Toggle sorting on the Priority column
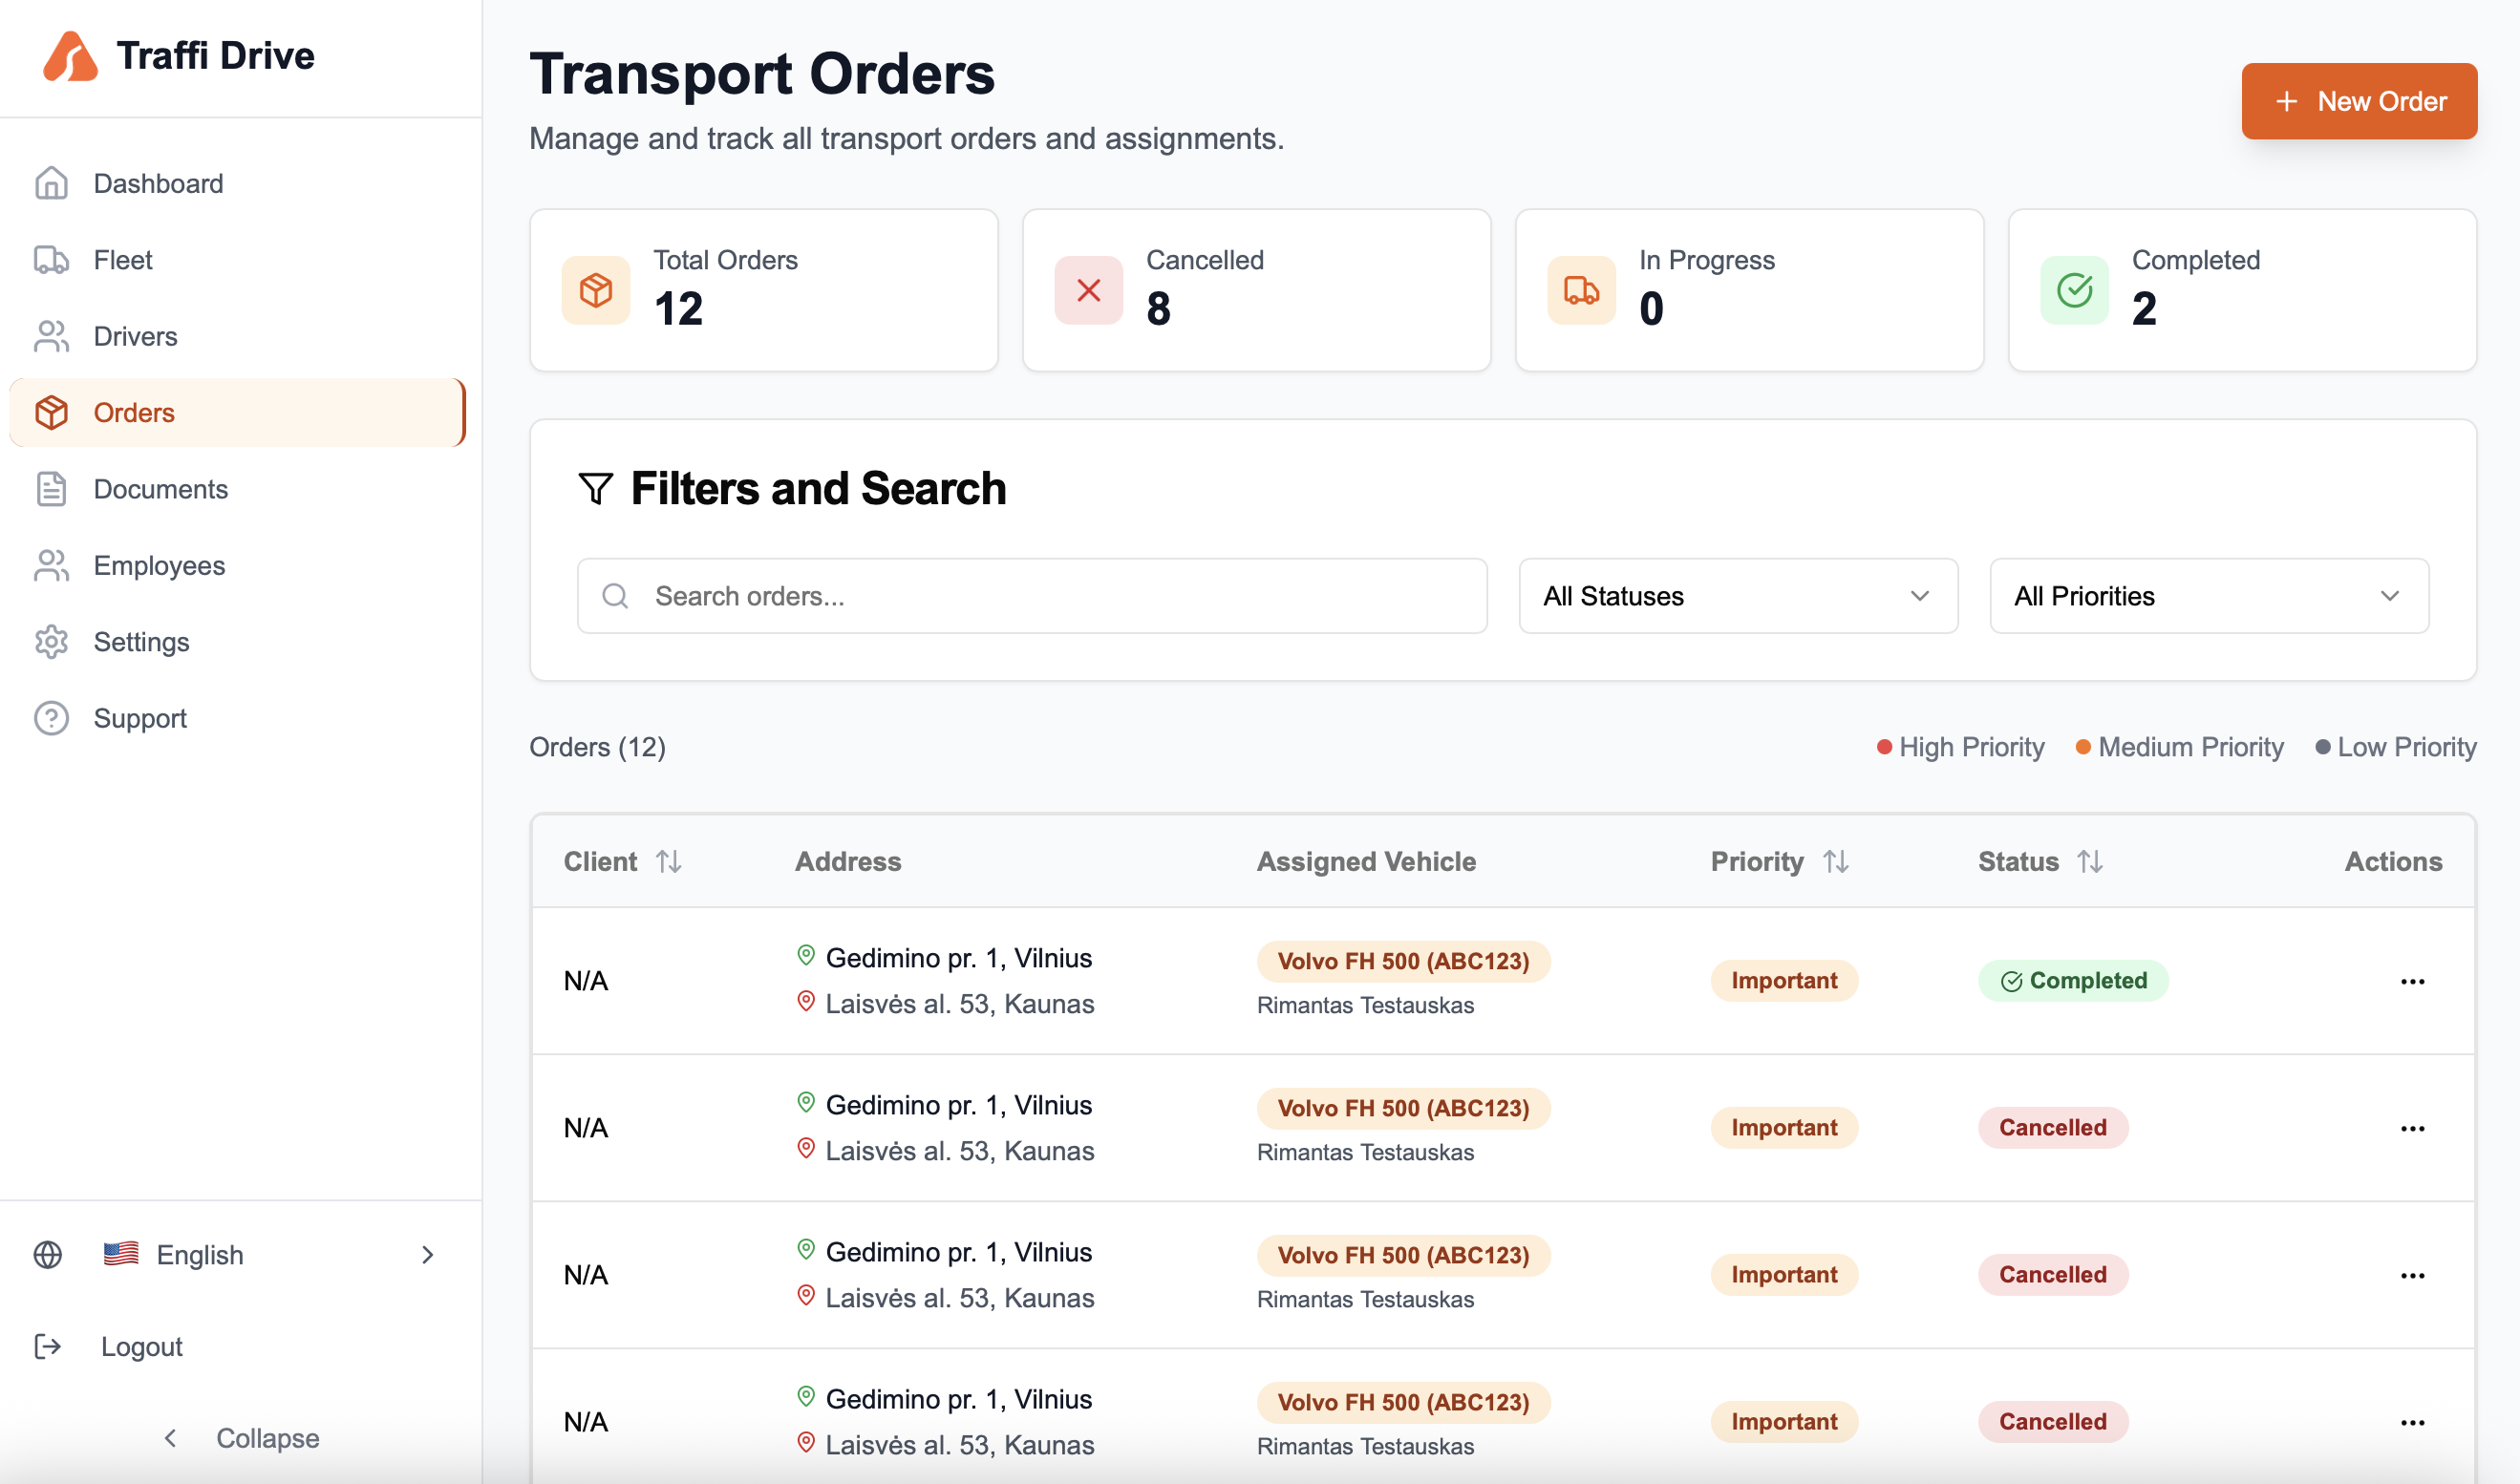2520x1484 pixels. 1835,861
